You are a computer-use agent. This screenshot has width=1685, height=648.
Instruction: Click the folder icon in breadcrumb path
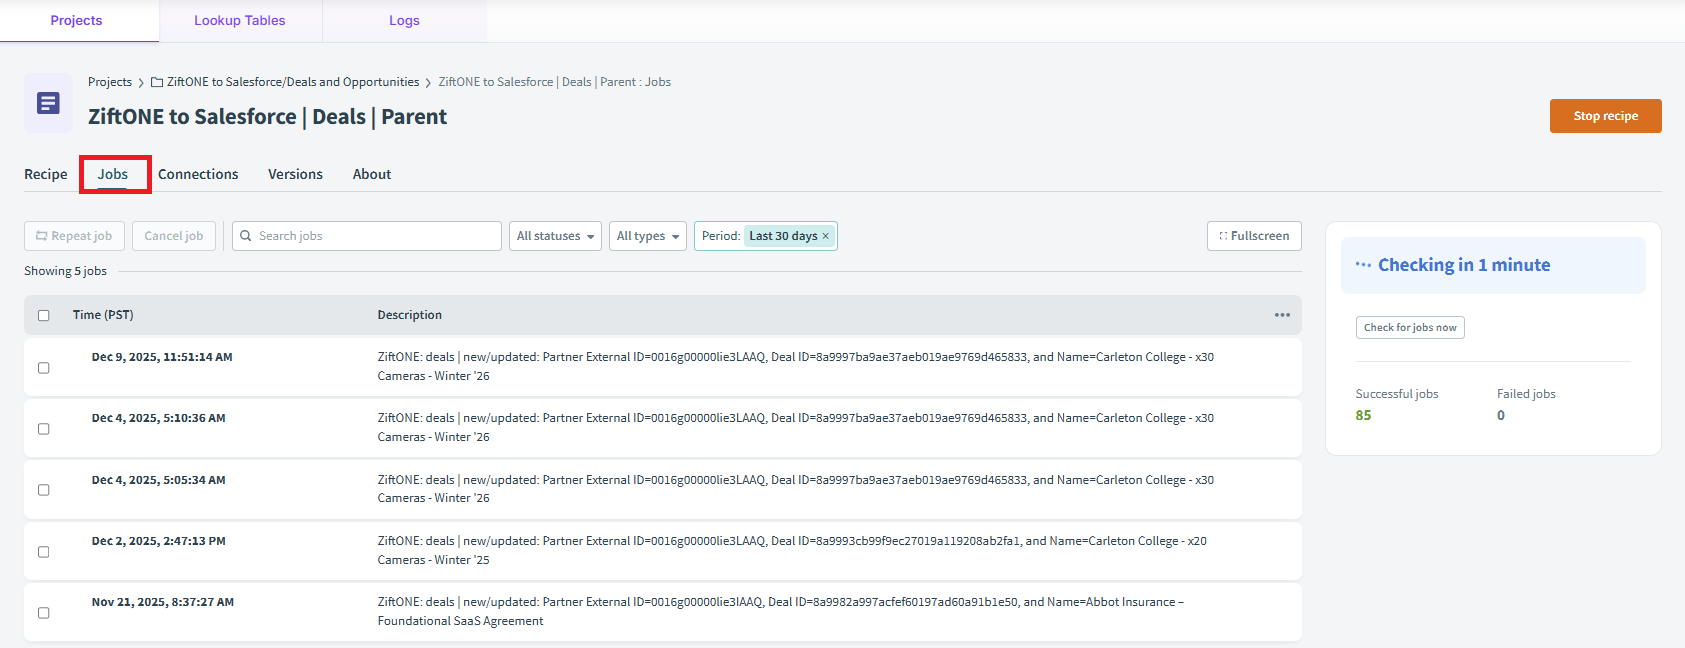(x=157, y=82)
